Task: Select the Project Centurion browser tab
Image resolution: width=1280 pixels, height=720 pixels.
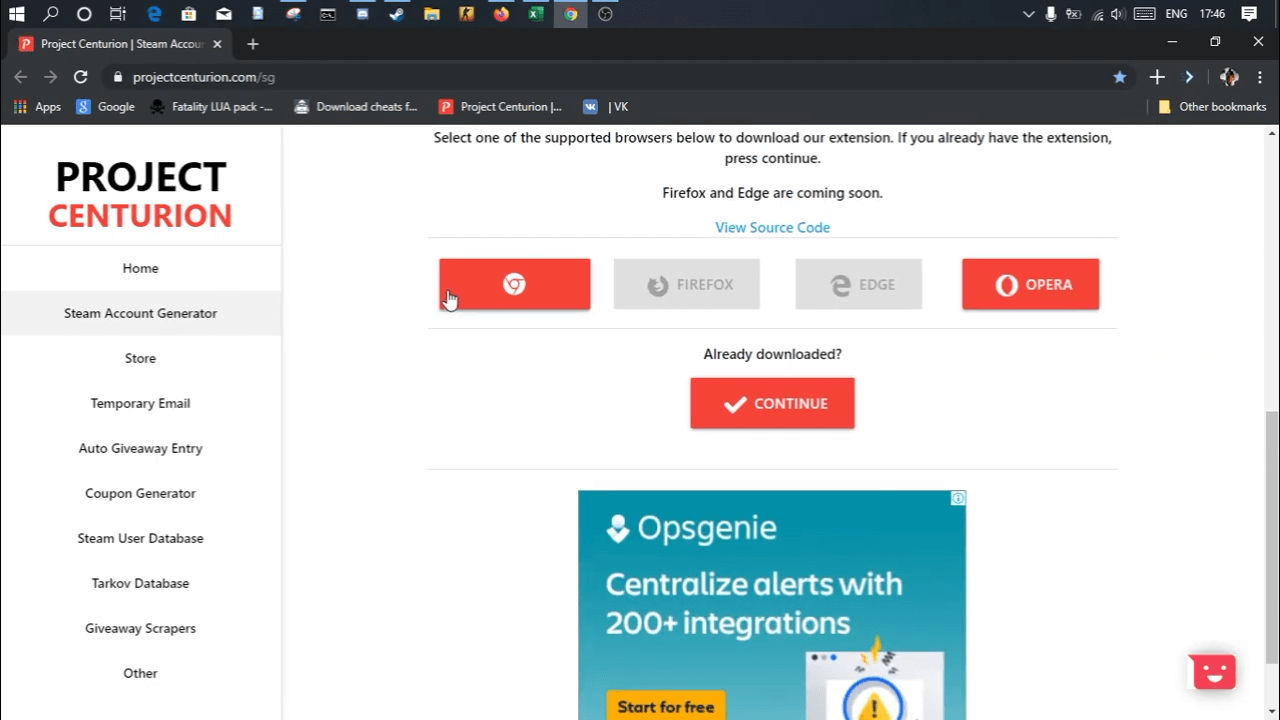Action: (x=120, y=44)
